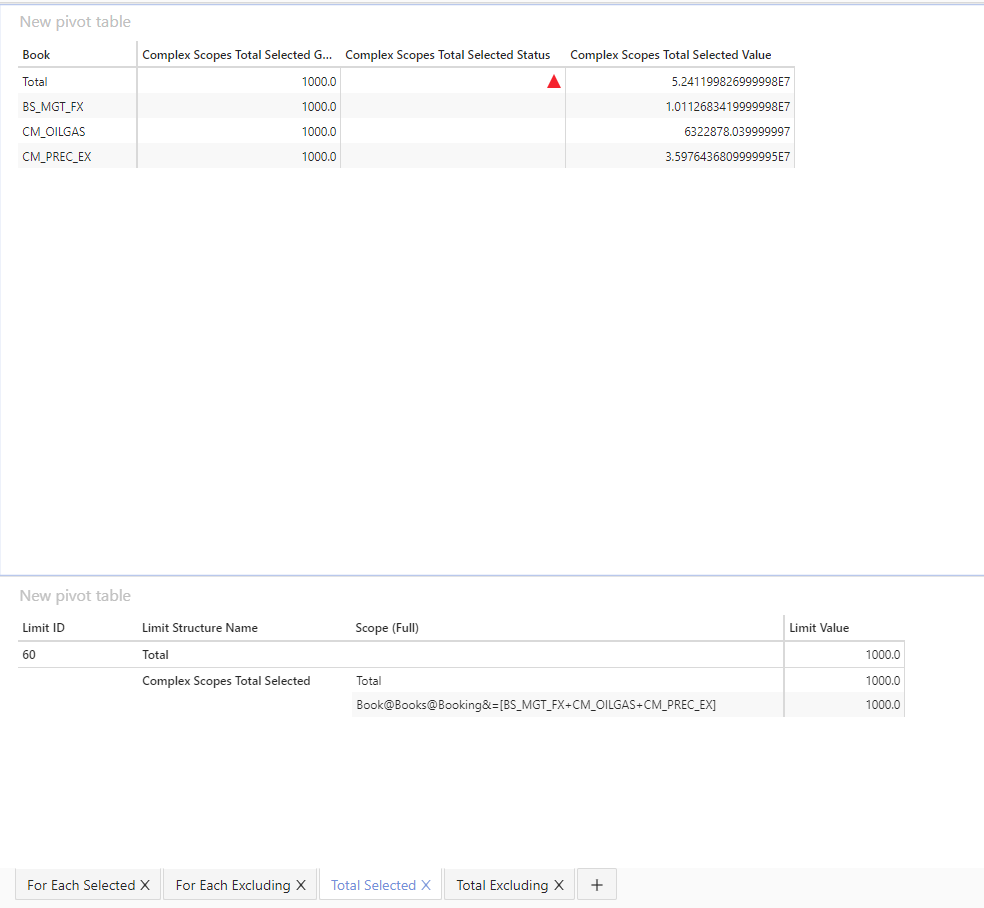Close the Total Selected tab
This screenshot has width=984, height=908.
pos(426,885)
